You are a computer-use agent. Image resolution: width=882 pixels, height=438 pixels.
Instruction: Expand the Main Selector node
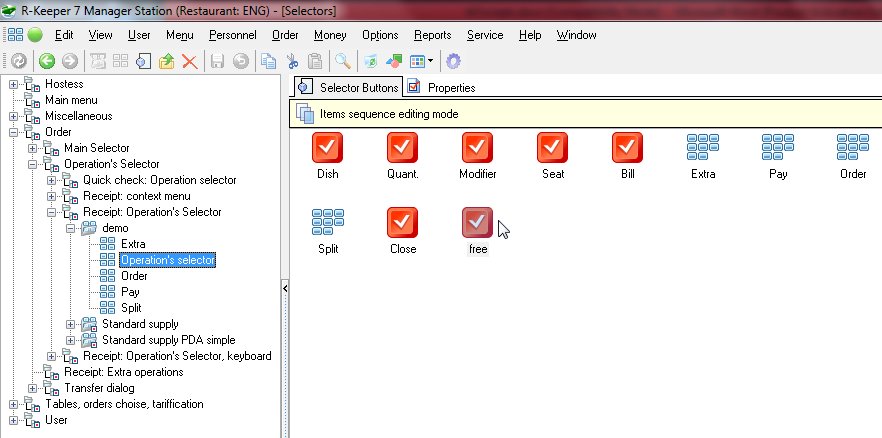[32, 148]
